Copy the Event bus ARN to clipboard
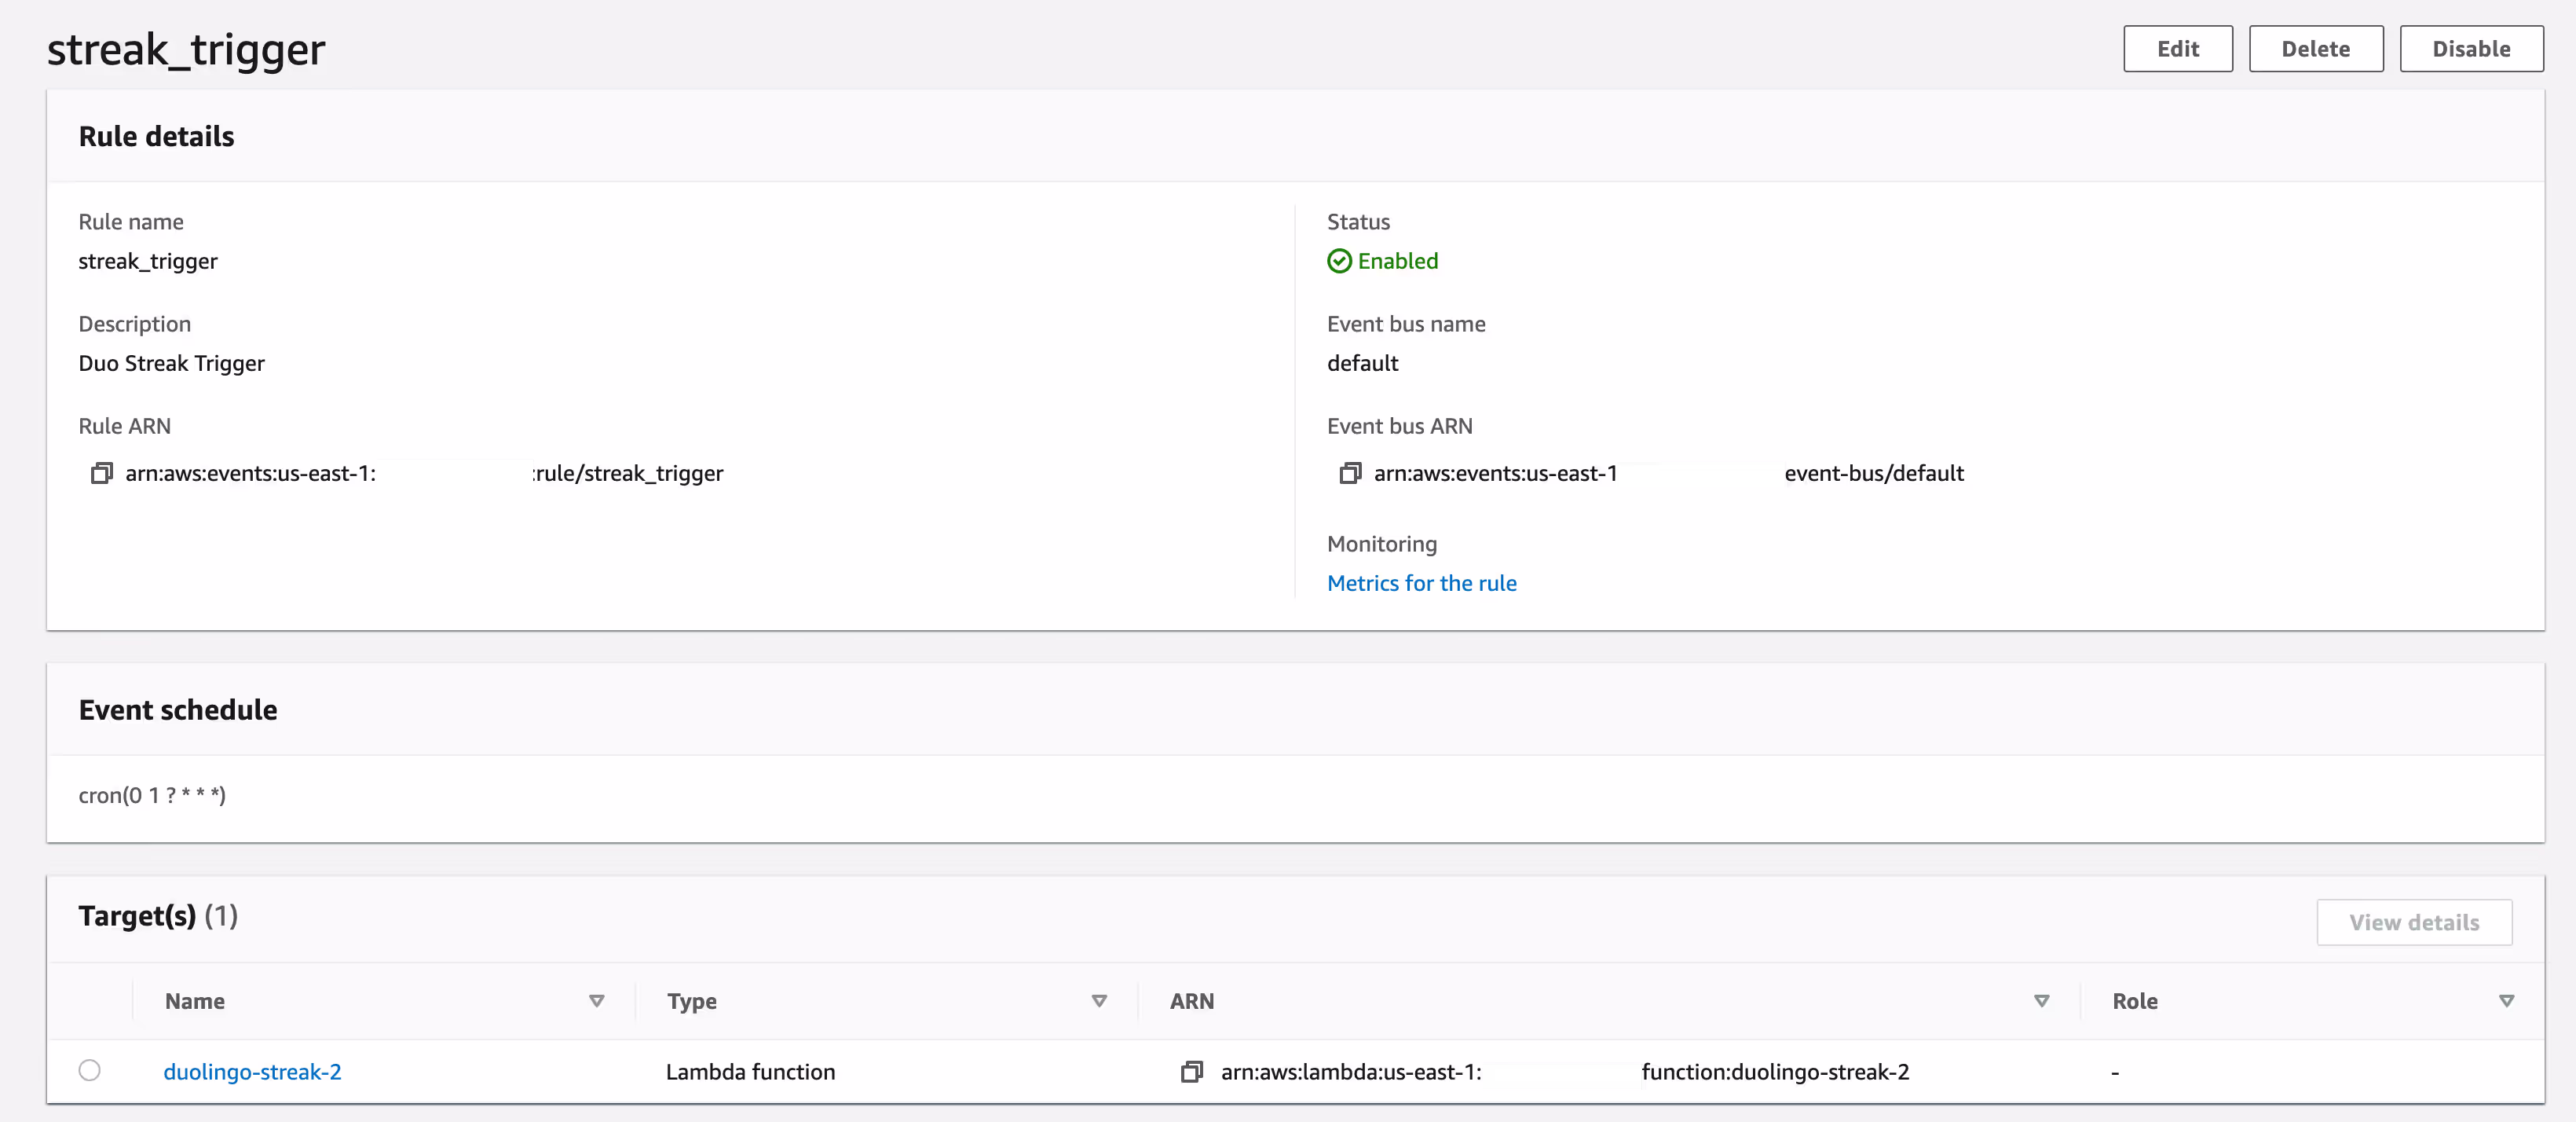This screenshot has width=2576, height=1122. tap(1350, 473)
